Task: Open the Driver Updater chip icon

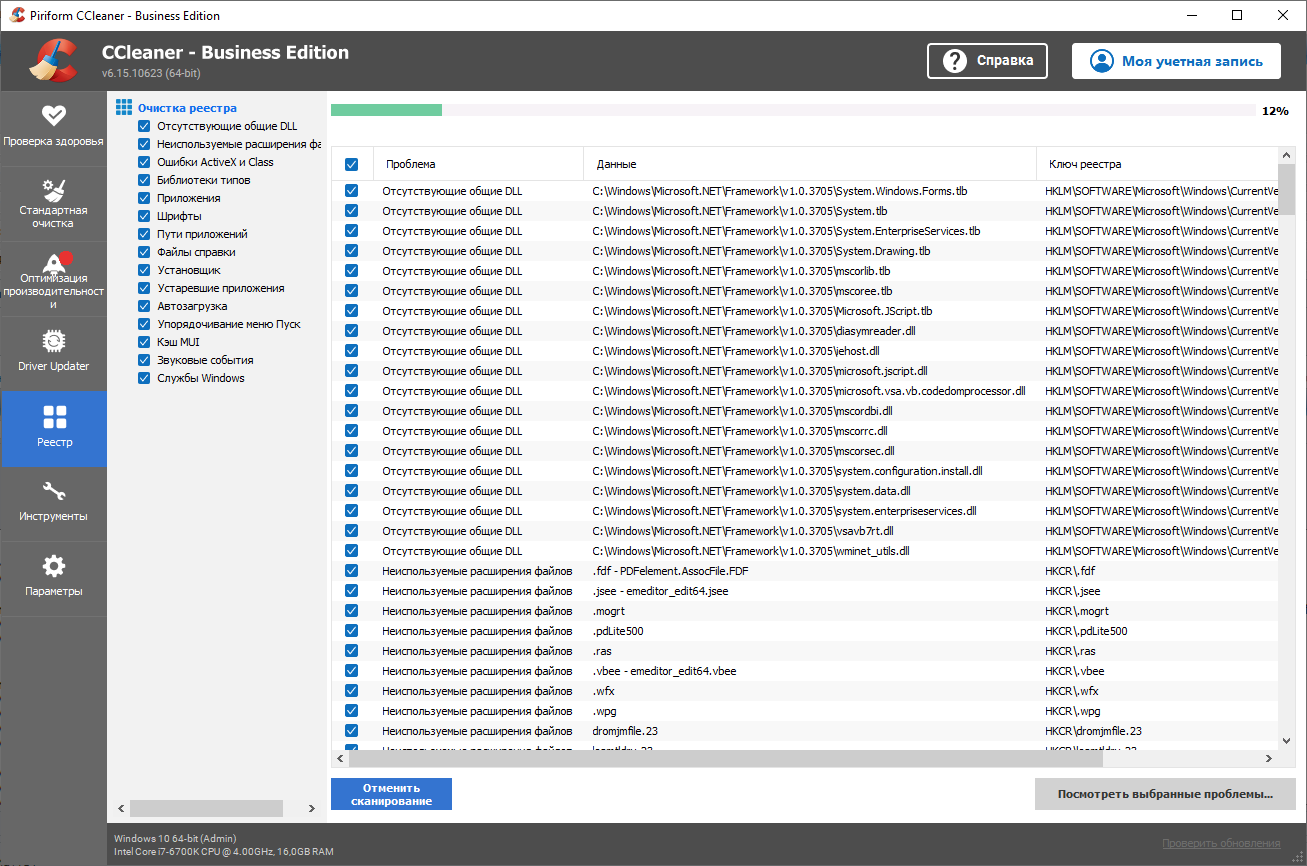Action: pos(54,342)
